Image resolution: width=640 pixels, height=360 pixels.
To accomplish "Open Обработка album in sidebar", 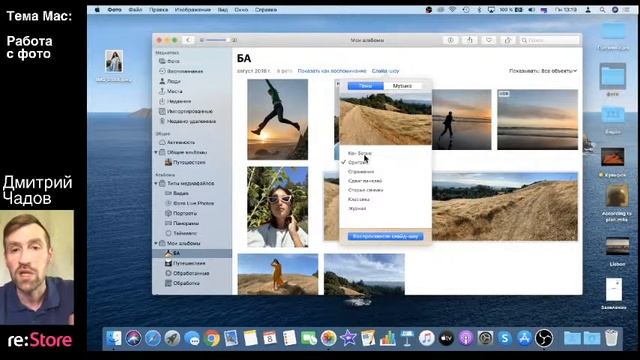I will click(x=186, y=283).
